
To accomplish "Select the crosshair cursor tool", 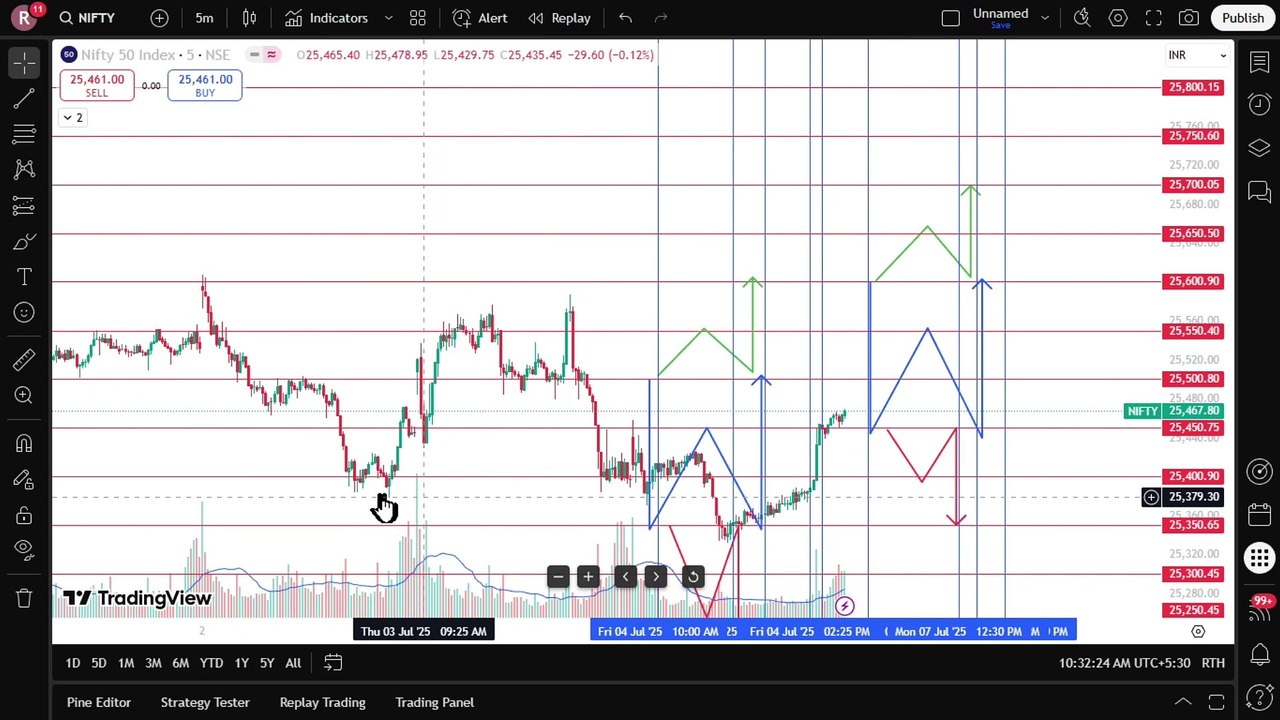I will pyautogui.click(x=24, y=62).
